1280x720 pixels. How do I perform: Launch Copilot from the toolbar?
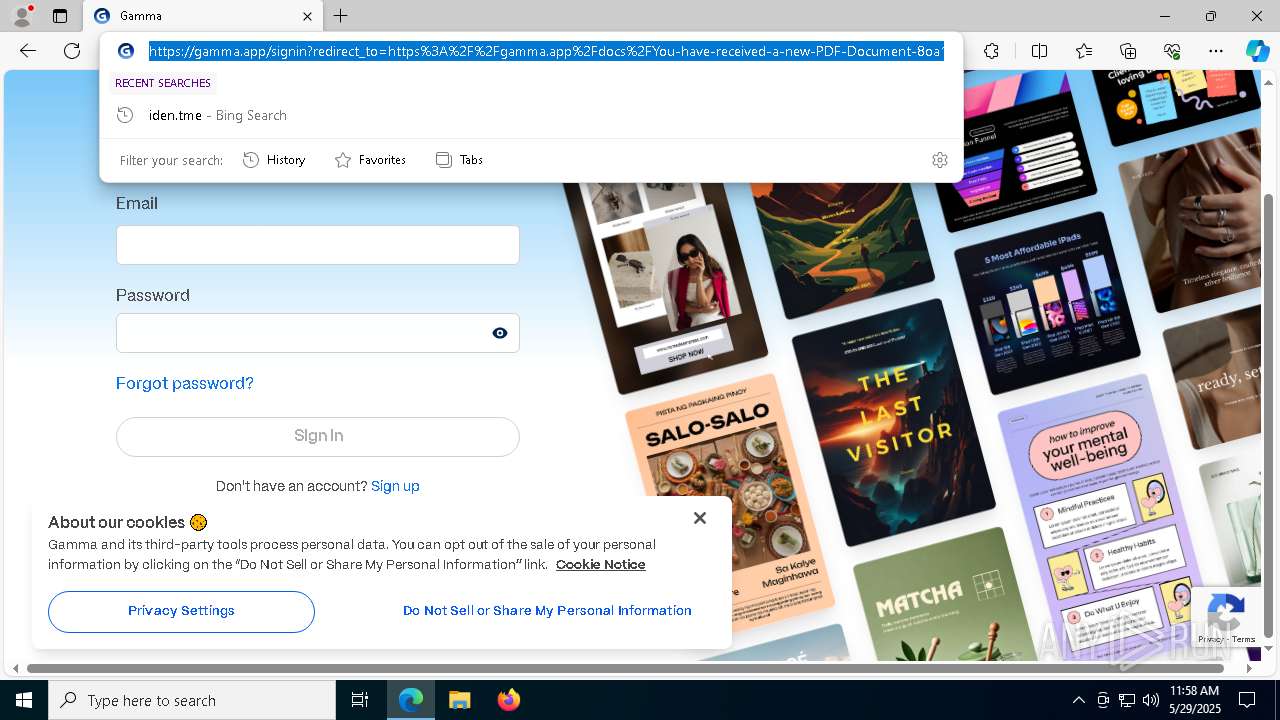coord(1257,51)
